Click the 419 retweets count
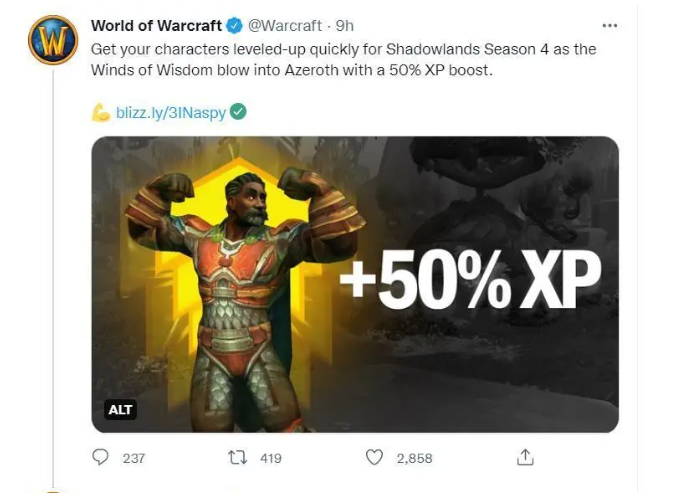The height and width of the screenshot is (493, 694). (x=271, y=458)
